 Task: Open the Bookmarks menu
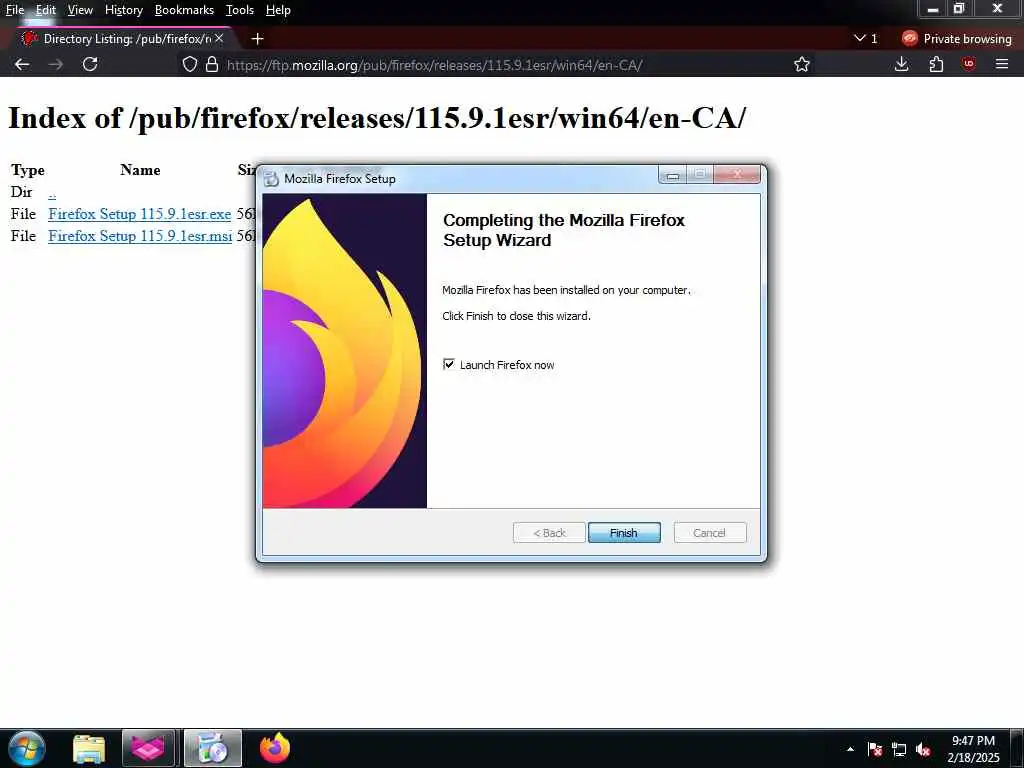pyautogui.click(x=184, y=10)
